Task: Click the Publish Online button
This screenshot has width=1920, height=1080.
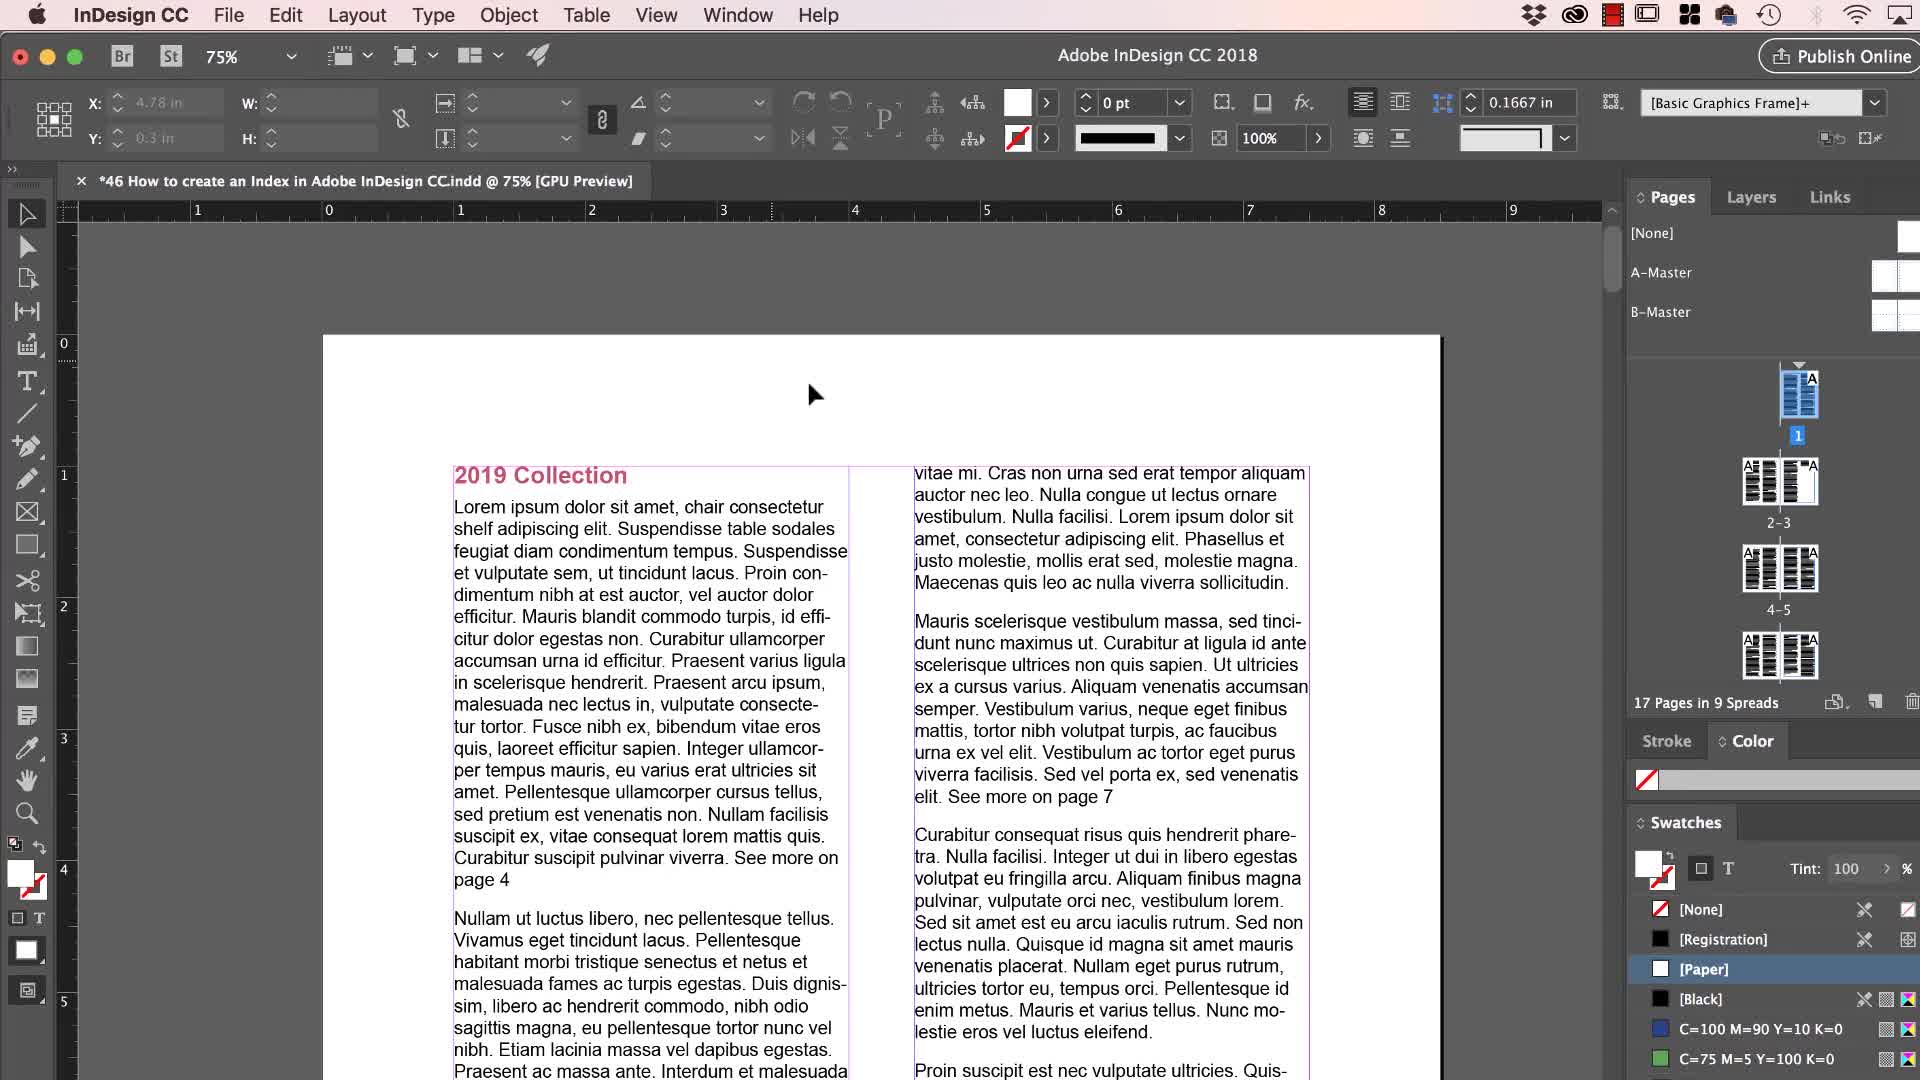Action: point(1842,56)
